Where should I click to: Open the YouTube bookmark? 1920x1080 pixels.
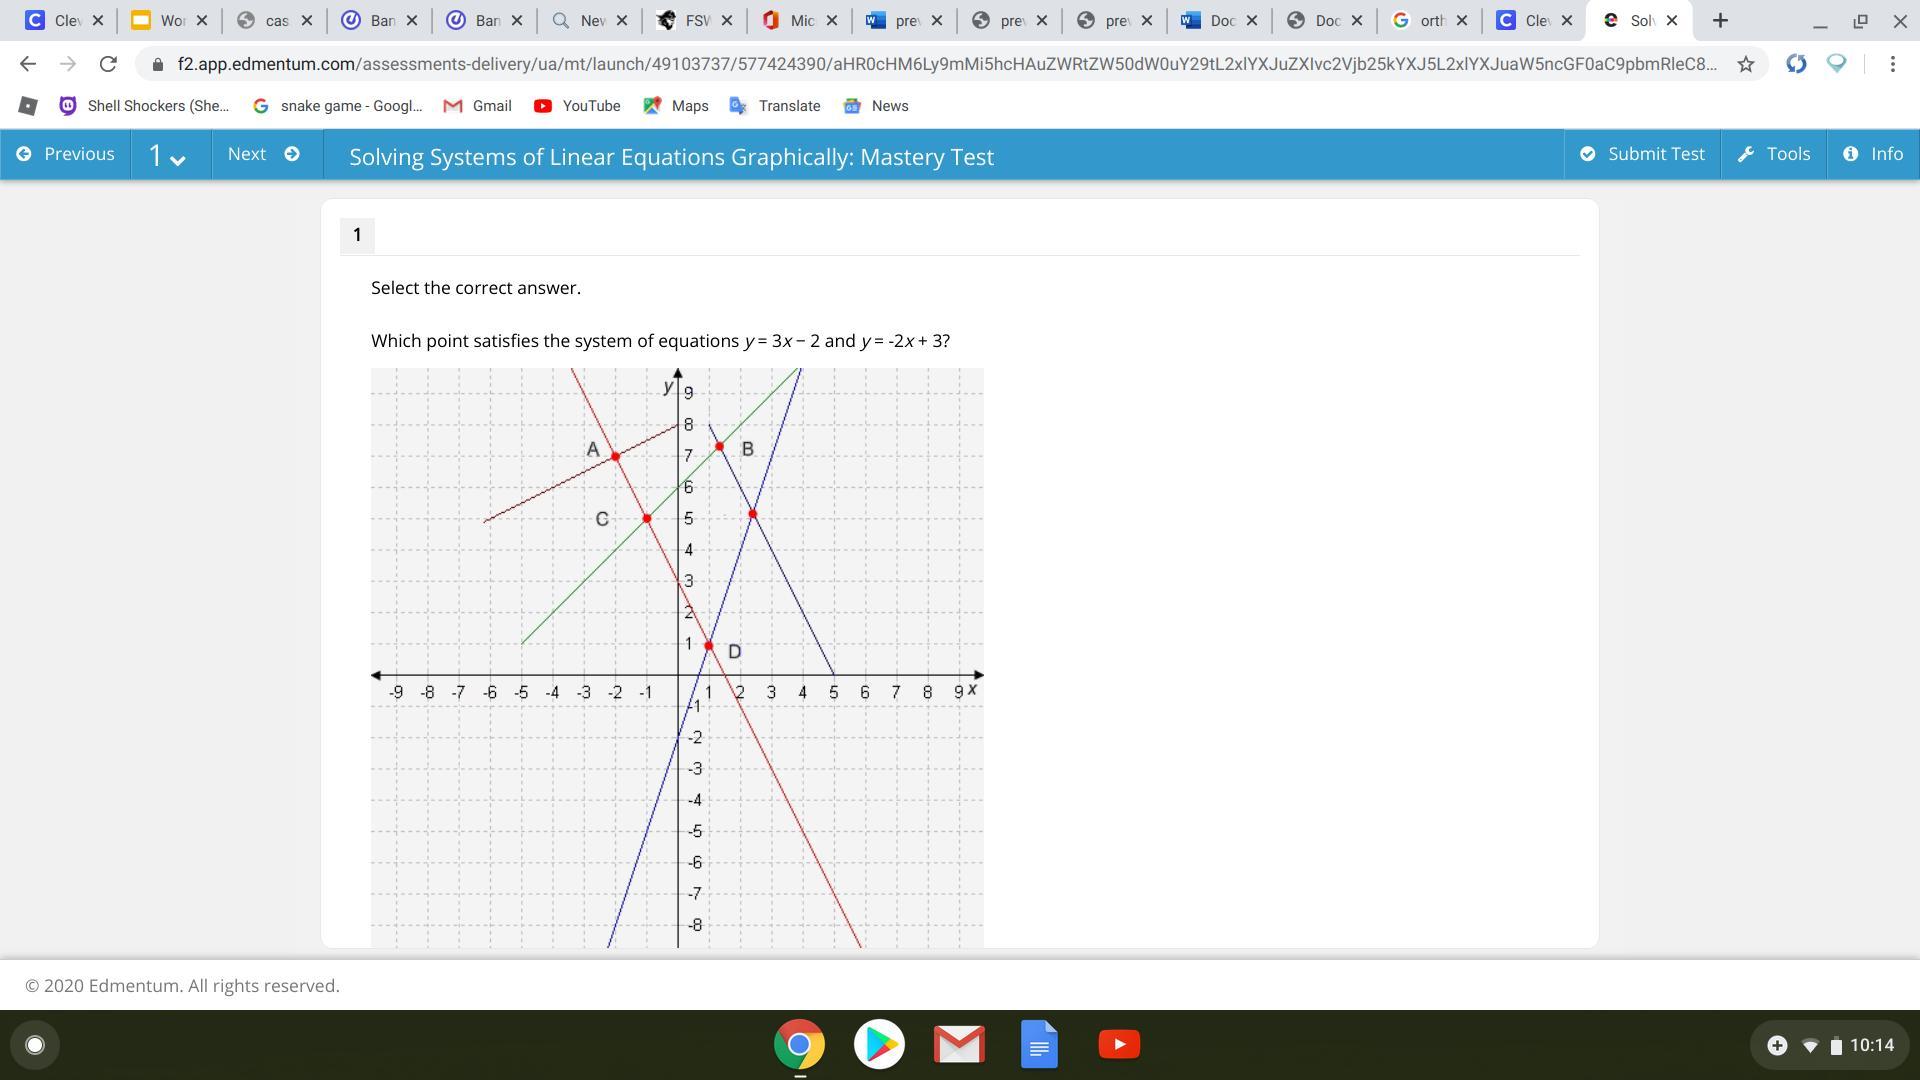pos(577,106)
